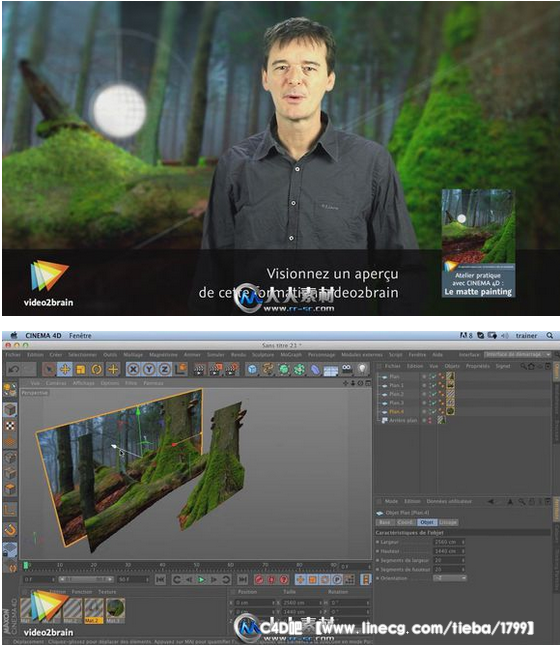The width and height of the screenshot is (560, 645).
Task: Open the Texture menu in material manager
Action: tap(107, 592)
